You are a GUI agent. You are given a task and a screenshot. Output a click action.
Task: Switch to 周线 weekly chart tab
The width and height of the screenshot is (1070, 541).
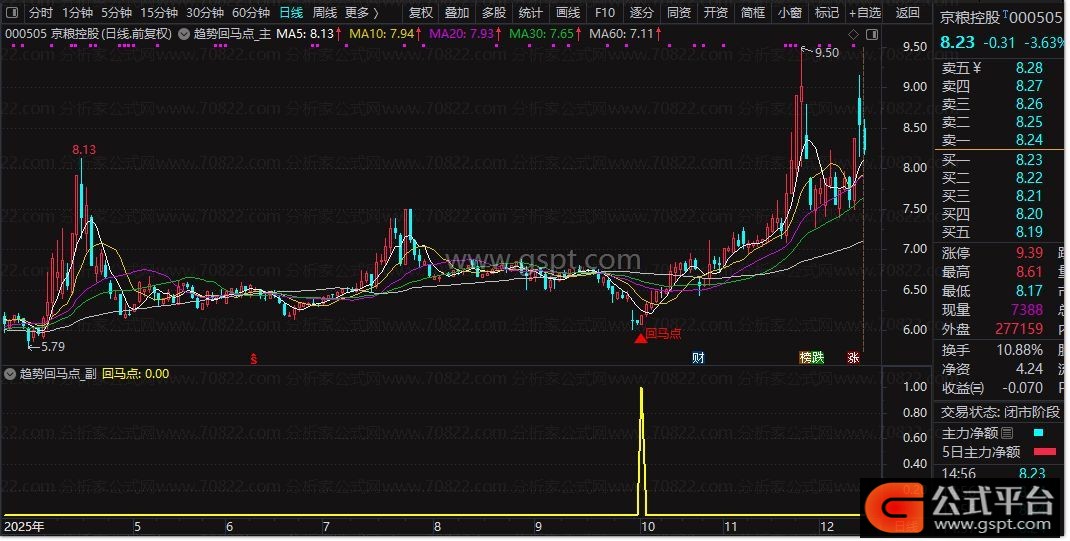[324, 13]
